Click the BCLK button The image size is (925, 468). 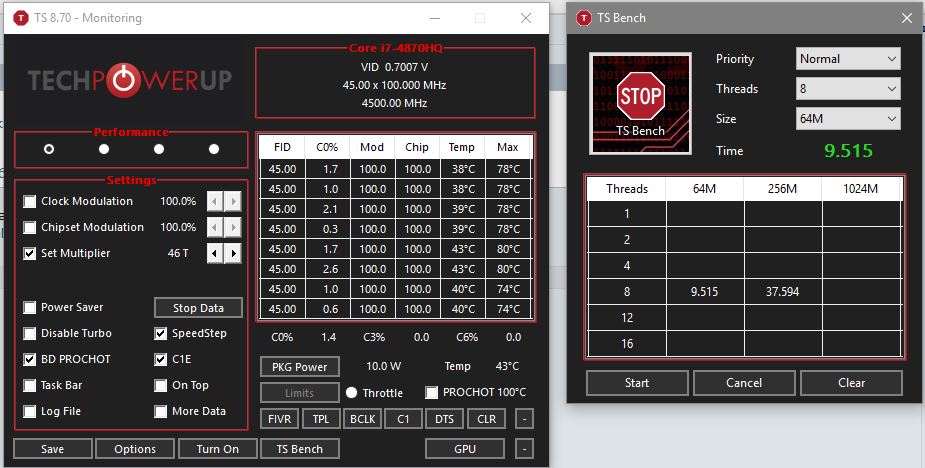[x=362, y=419]
